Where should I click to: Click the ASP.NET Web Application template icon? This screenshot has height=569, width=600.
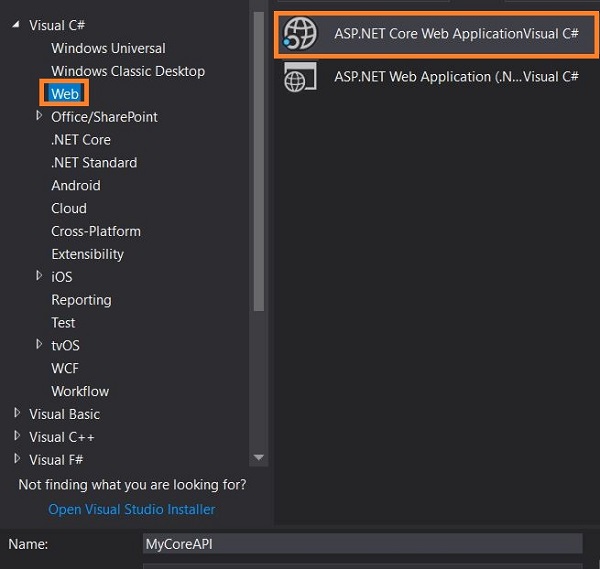point(300,77)
